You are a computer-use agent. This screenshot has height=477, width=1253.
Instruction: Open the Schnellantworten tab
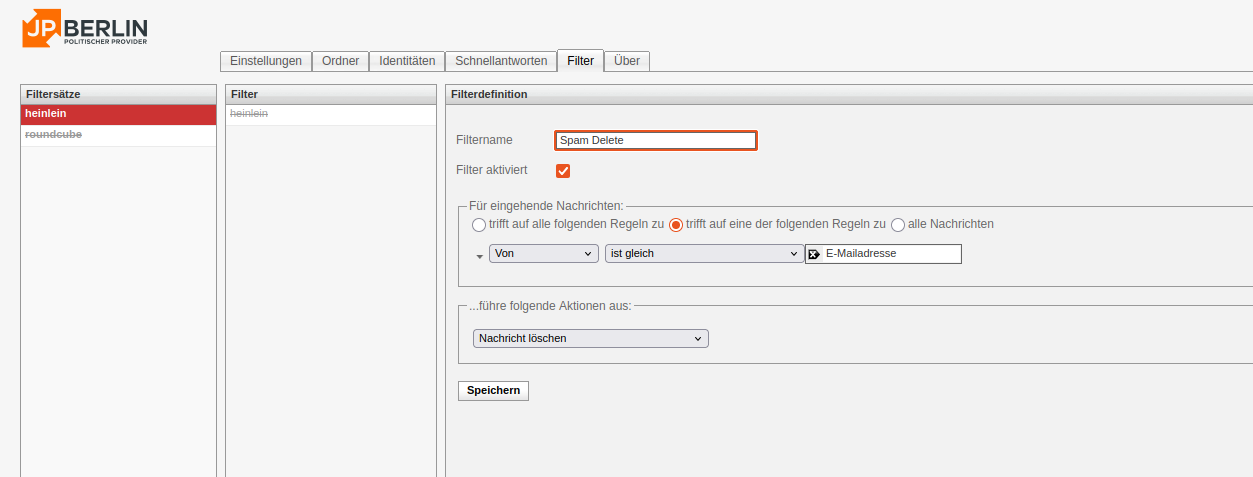[501, 61]
